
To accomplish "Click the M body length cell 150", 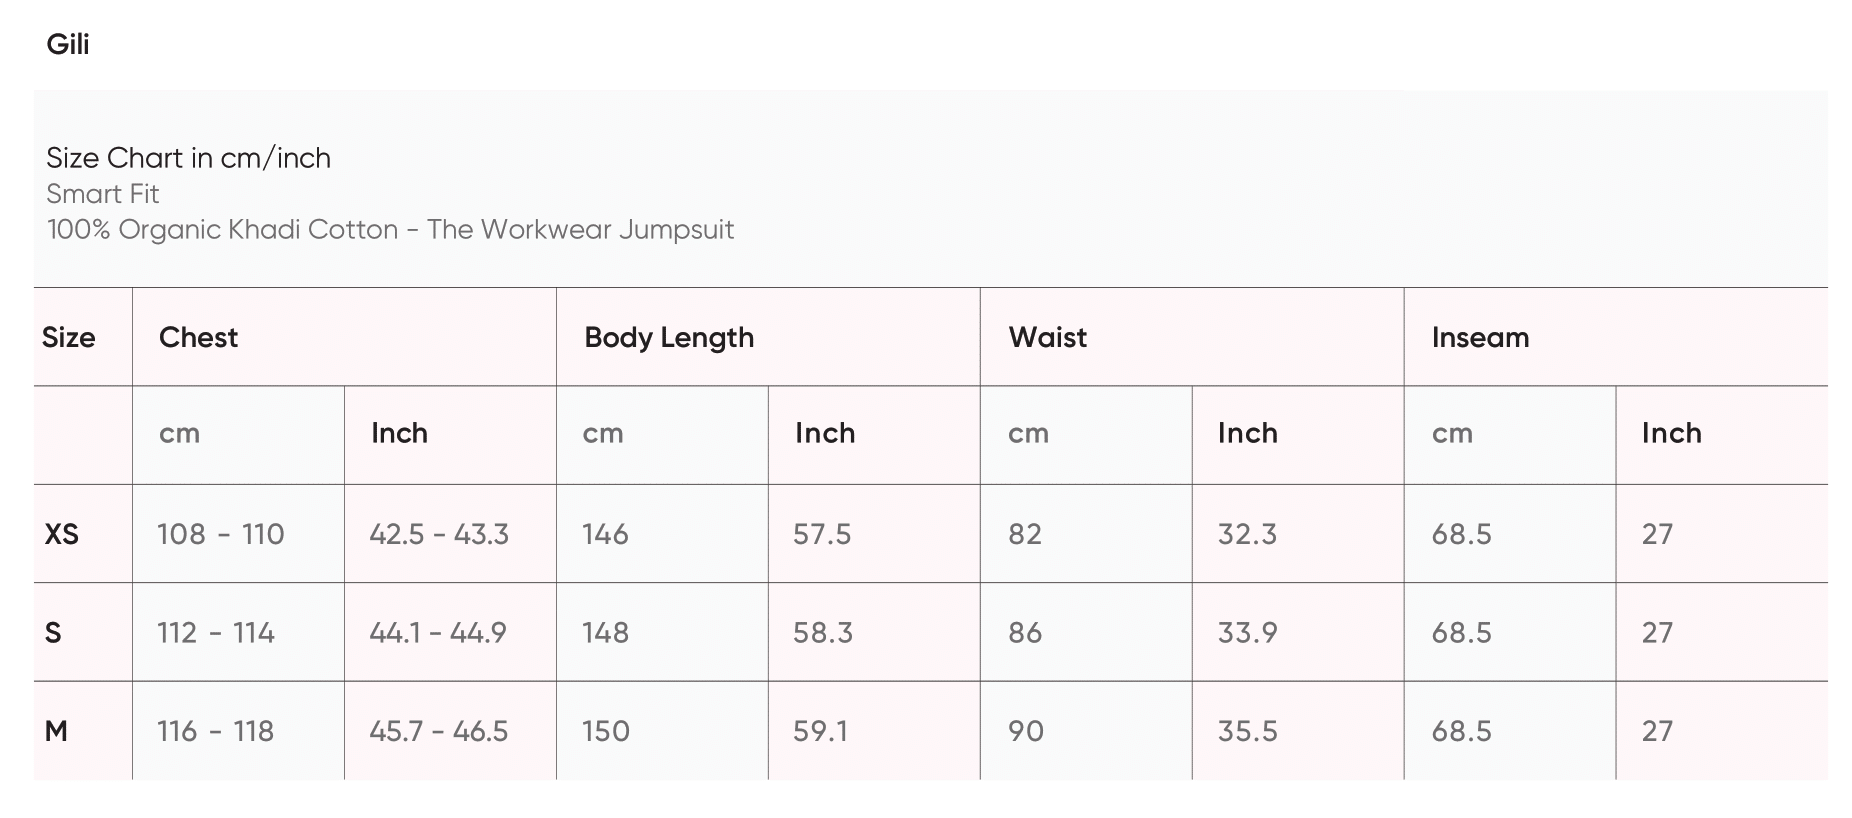I will 606,732.
